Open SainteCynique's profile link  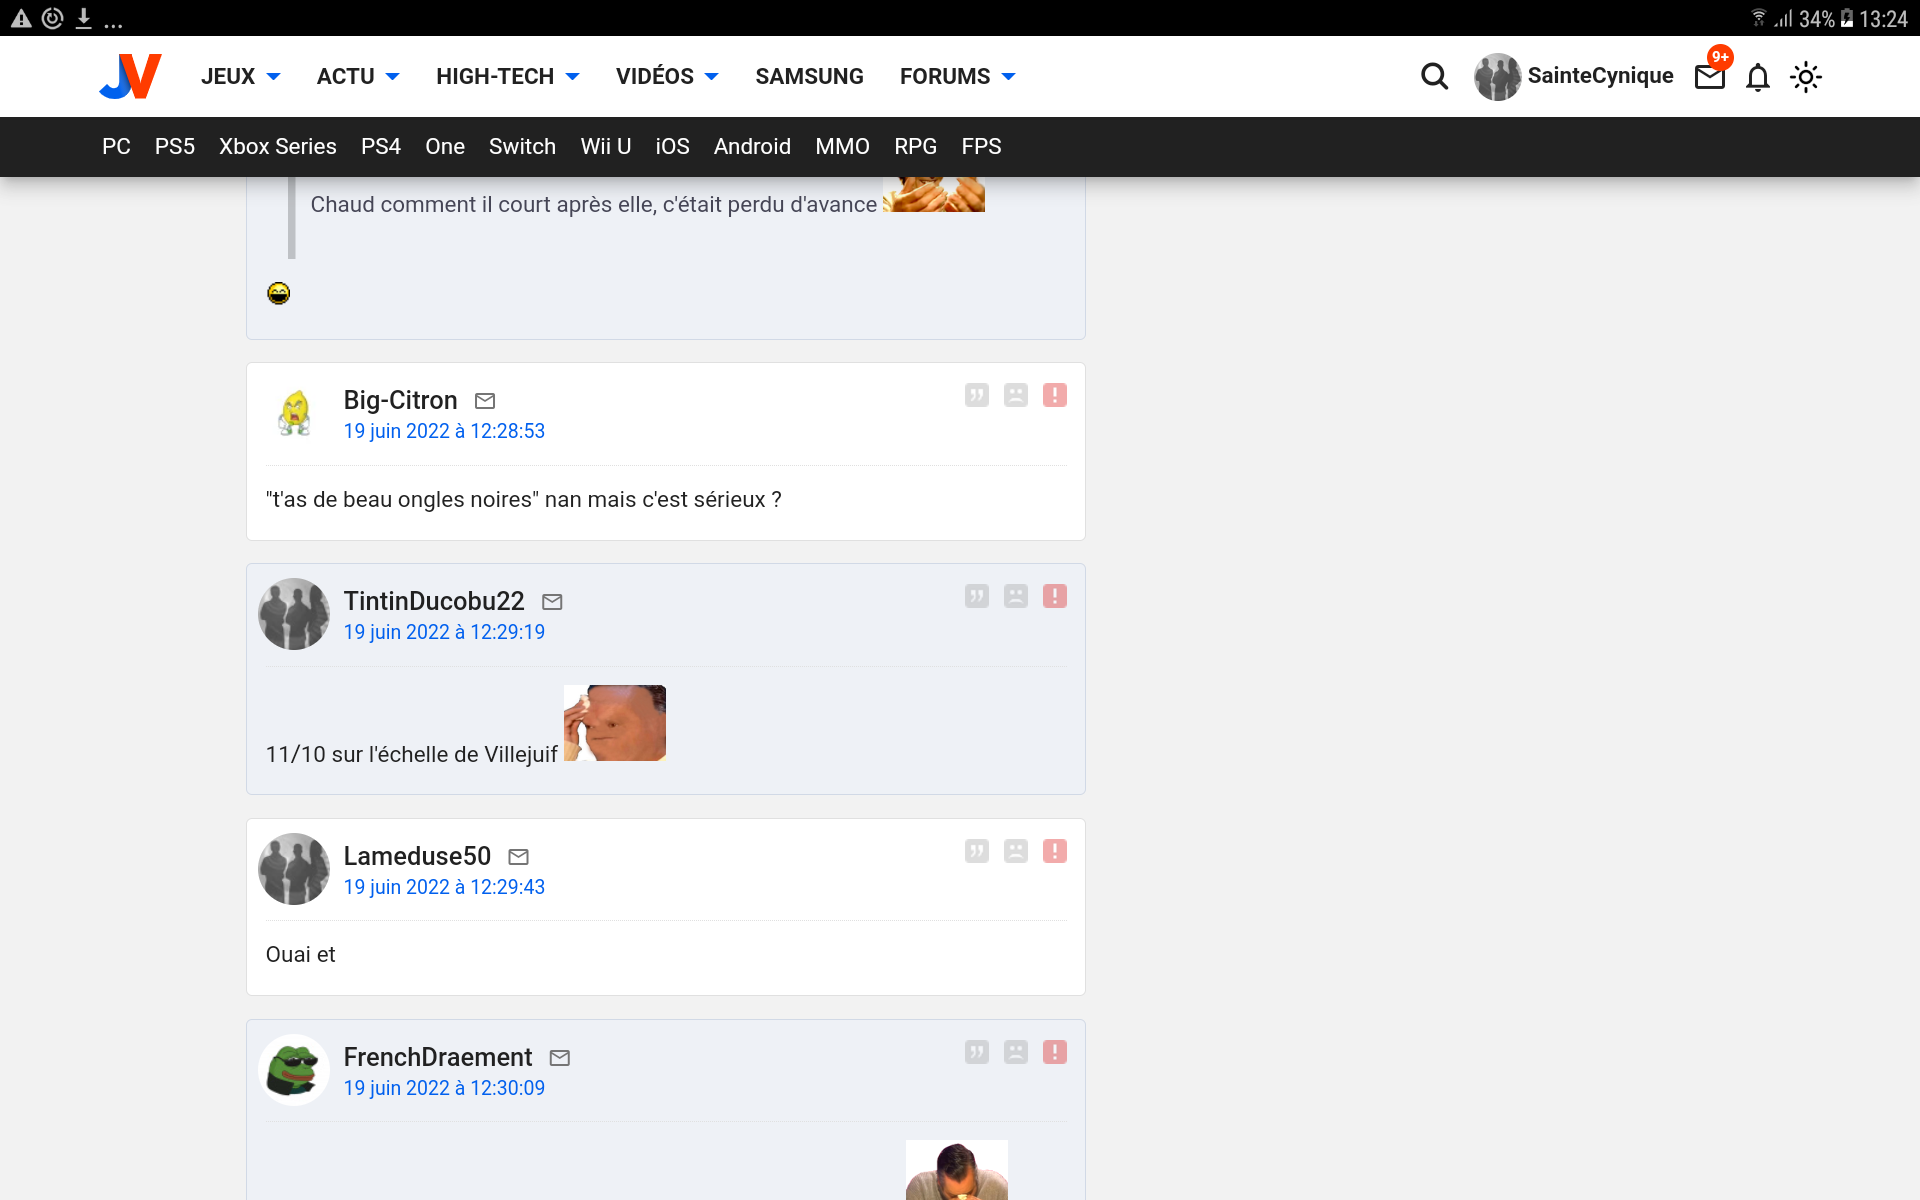1599,76
